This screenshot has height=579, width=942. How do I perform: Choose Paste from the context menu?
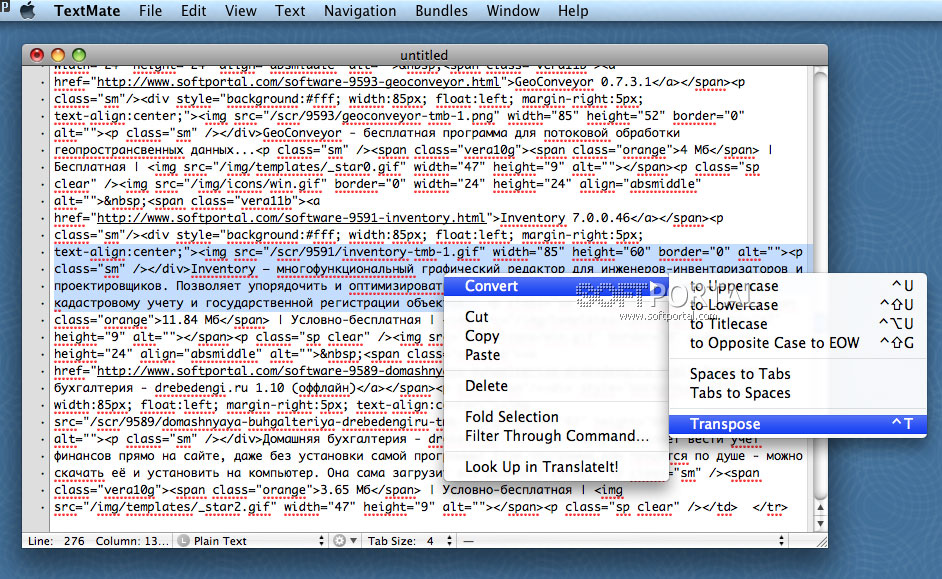pos(556,355)
